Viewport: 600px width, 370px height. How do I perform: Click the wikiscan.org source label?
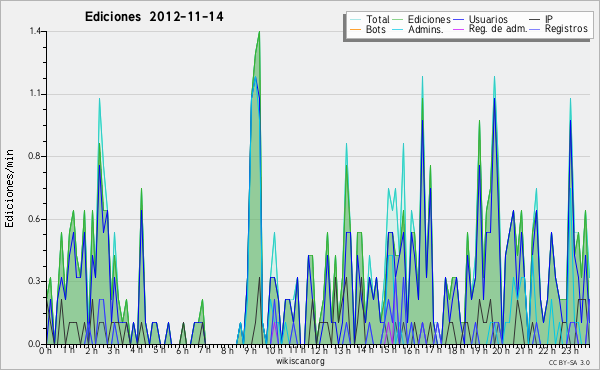(300, 361)
